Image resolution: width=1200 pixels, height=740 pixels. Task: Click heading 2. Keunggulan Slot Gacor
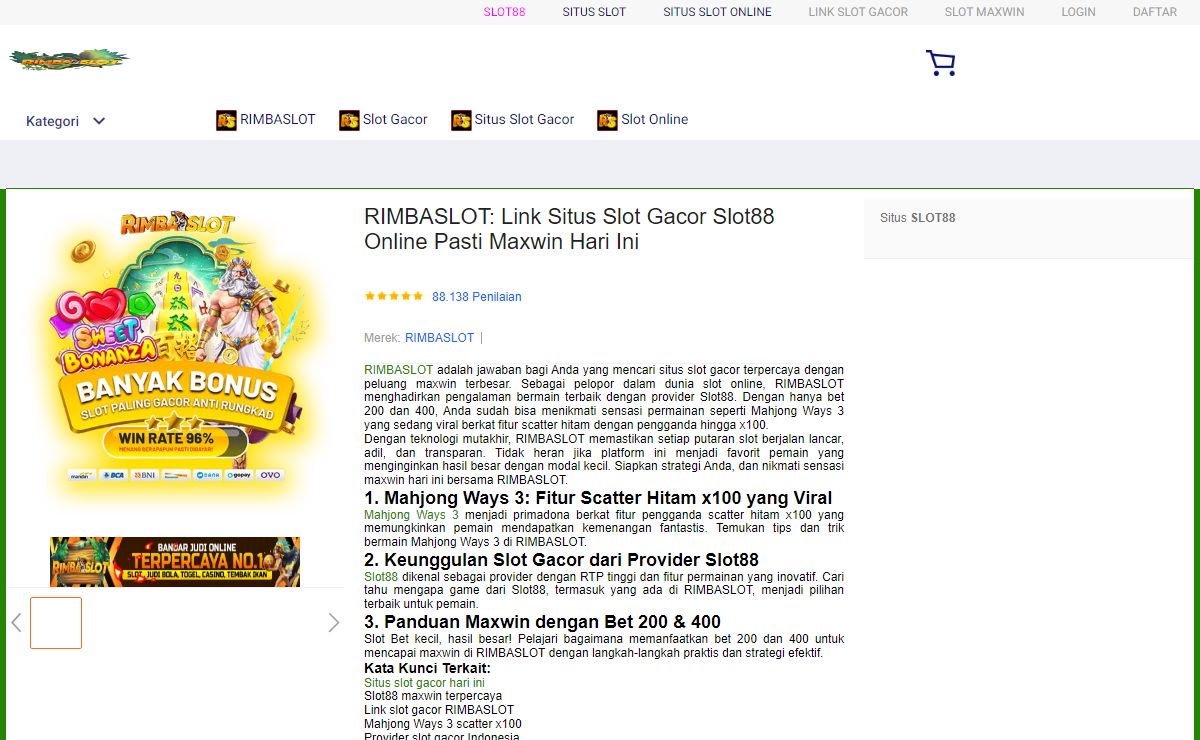pos(561,560)
